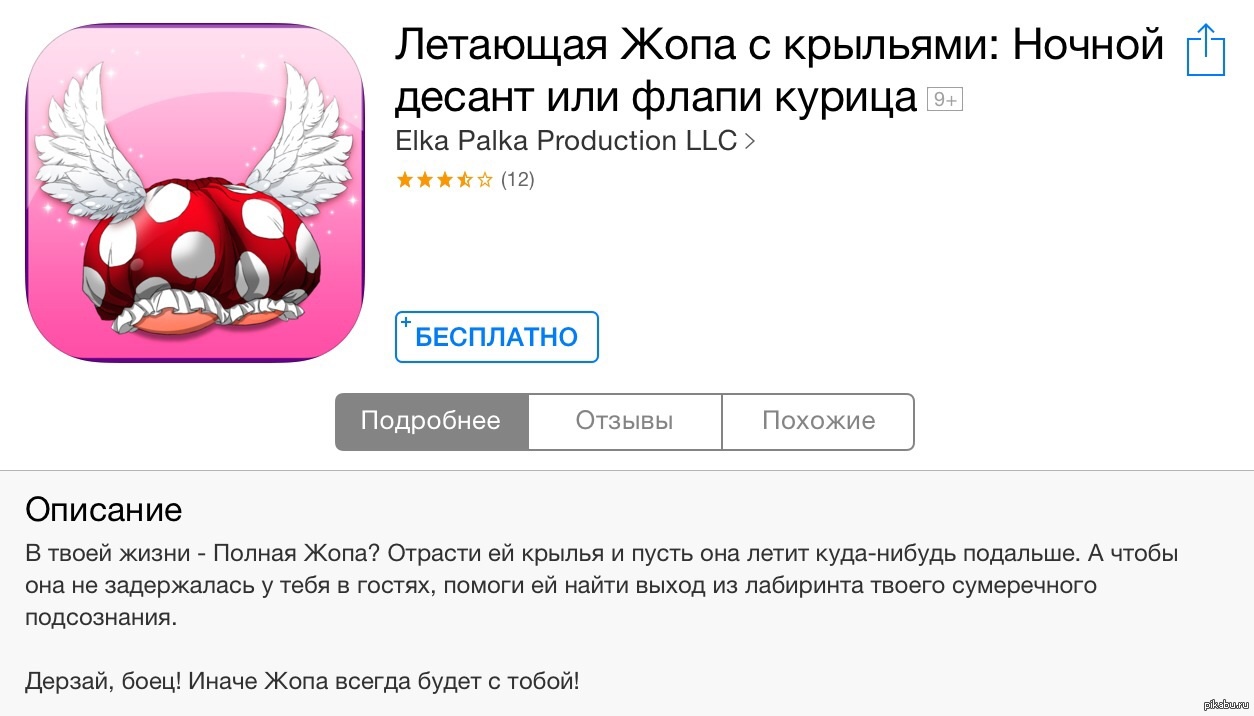Viewport: 1254px width, 716px height.
Task: Tap the share icon at top right
Action: point(1205,50)
